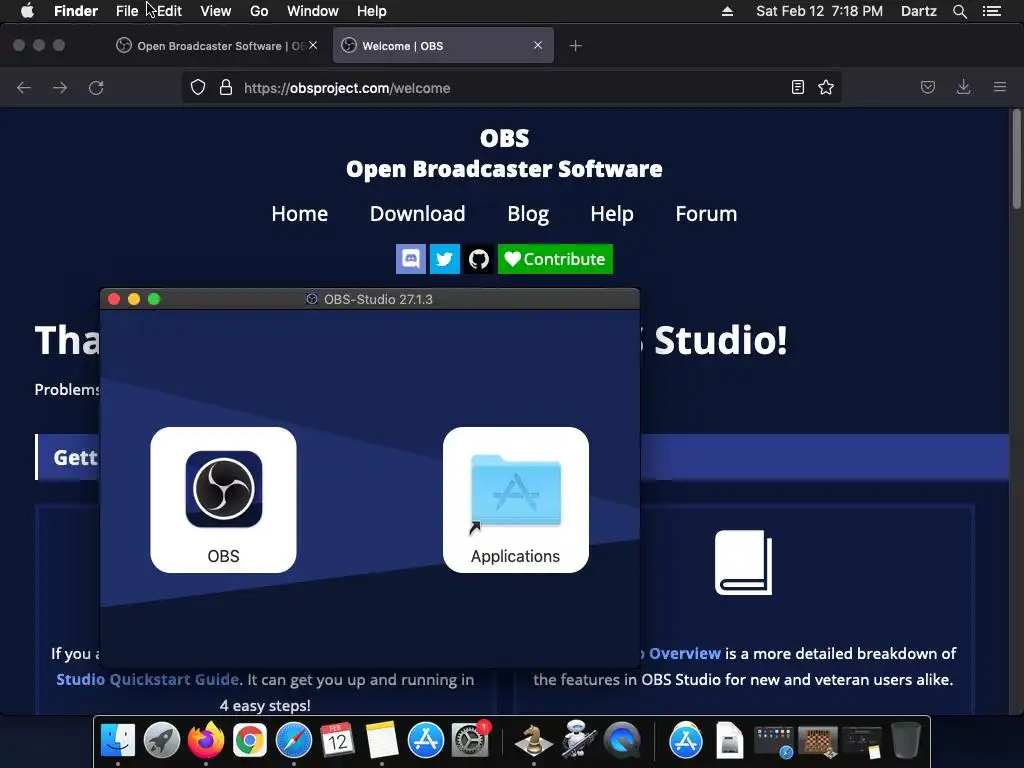The width and height of the screenshot is (1024, 768).
Task: Go back in browser history
Action: (x=24, y=88)
